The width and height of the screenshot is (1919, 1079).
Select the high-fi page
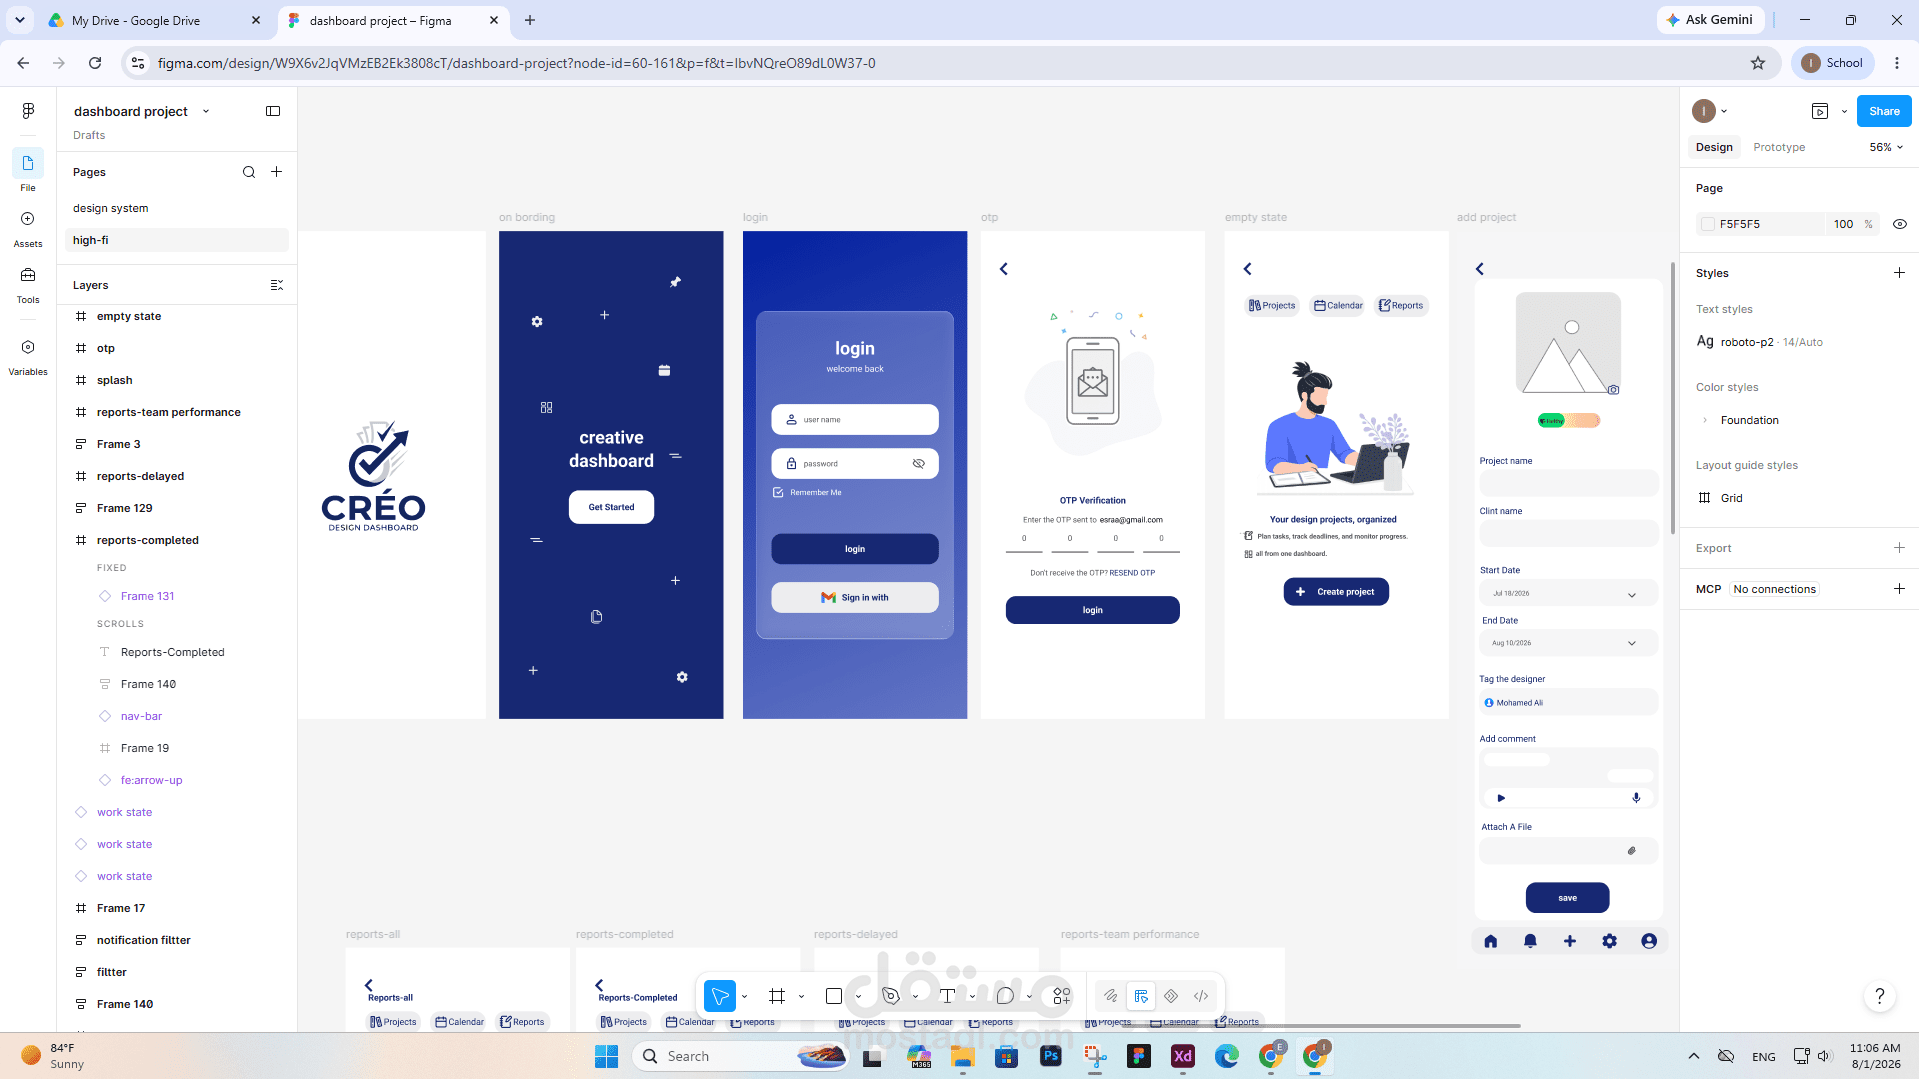click(177, 240)
